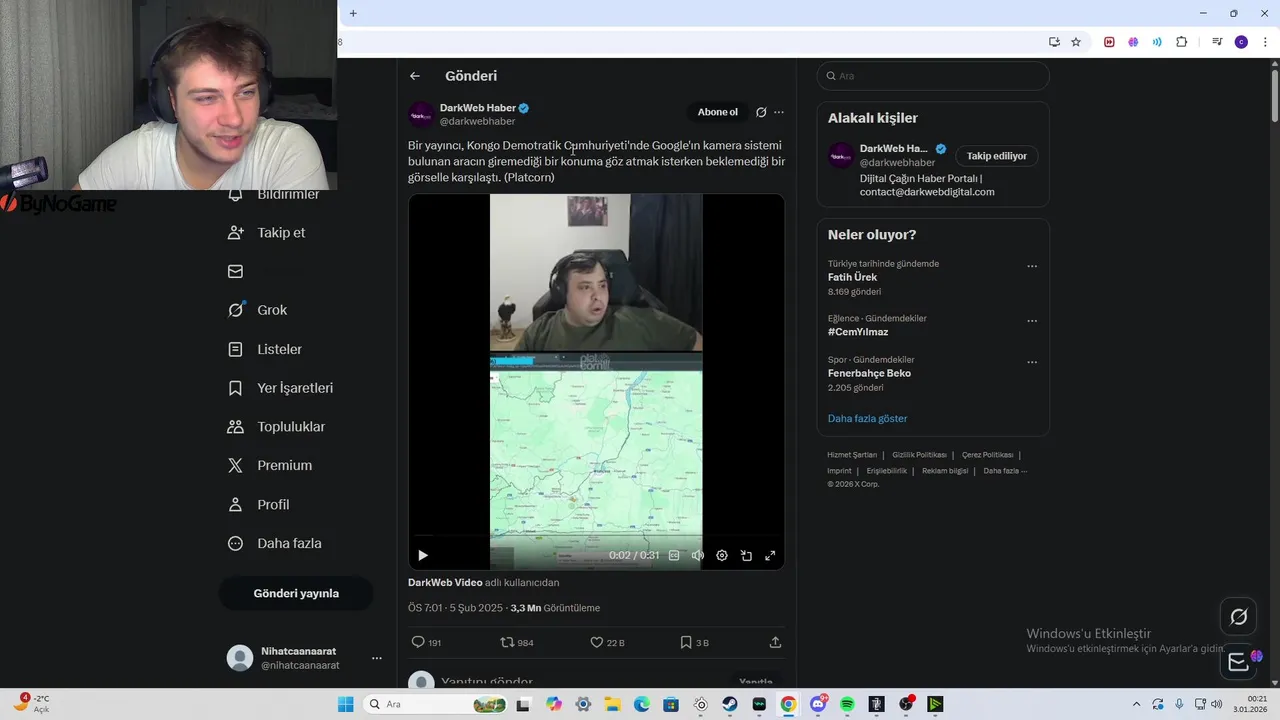
Task: Open Grok action next to Abone ol
Action: coord(761,112)
